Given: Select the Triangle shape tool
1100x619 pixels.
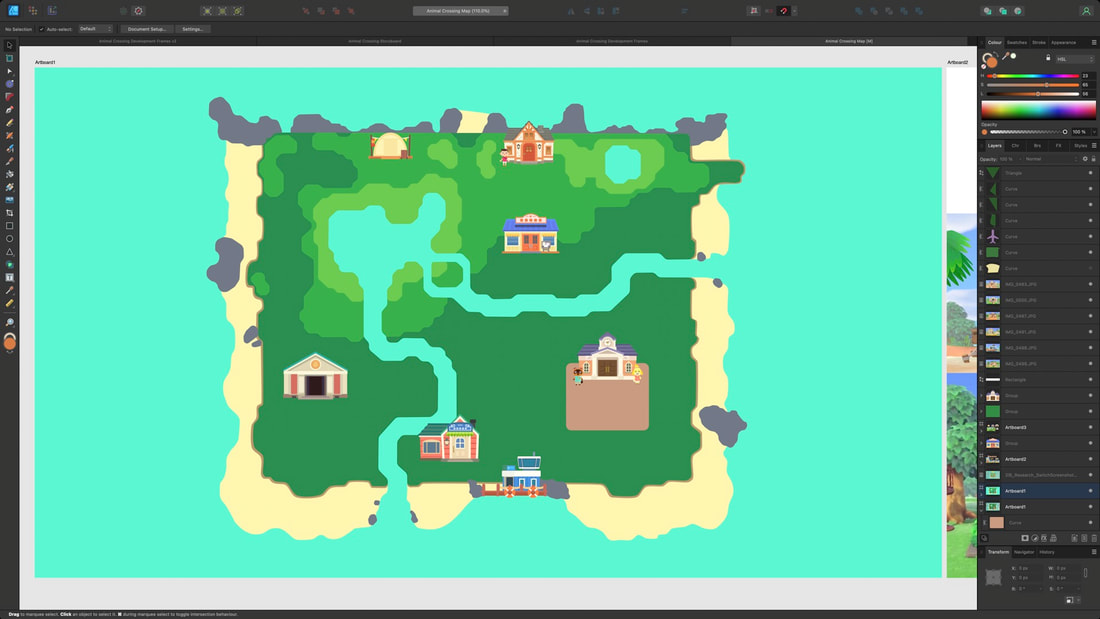Looking at the screenshot, I should point(9,251).
